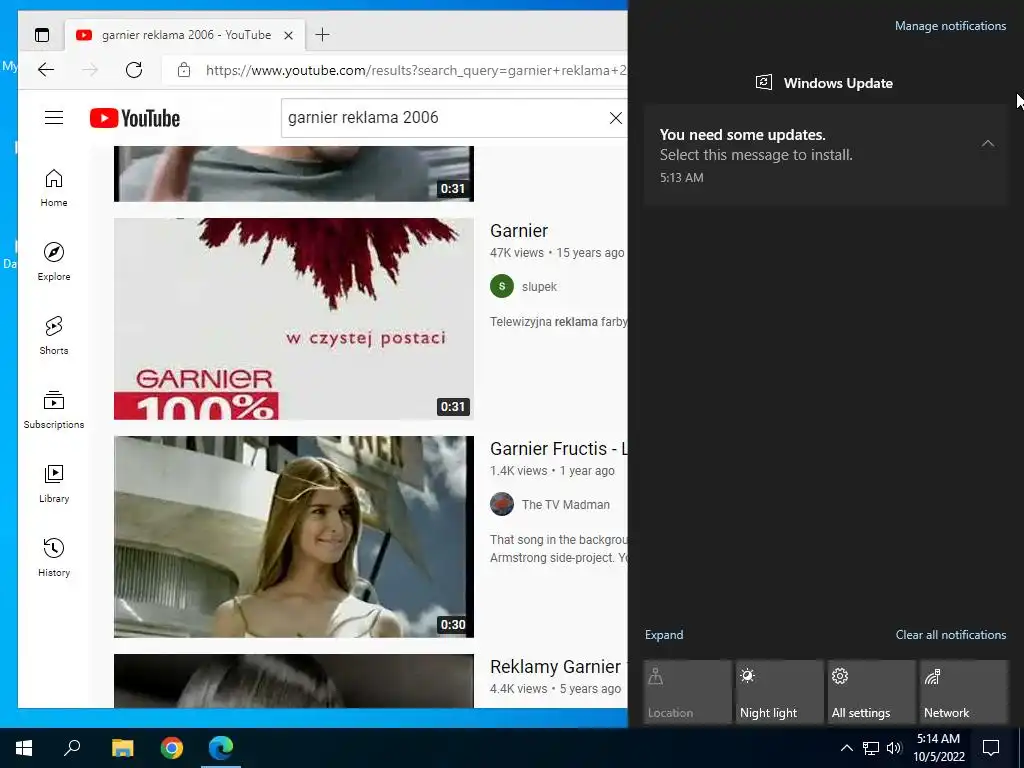
Task: Open the 'Garnier Fructis' video title link
Action: [558, 449]
